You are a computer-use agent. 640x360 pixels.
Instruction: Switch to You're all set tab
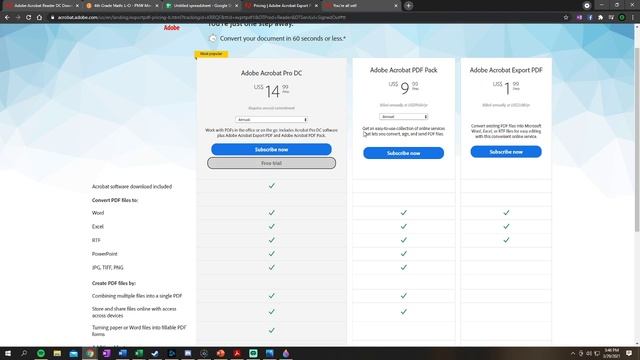pos(361,6)
